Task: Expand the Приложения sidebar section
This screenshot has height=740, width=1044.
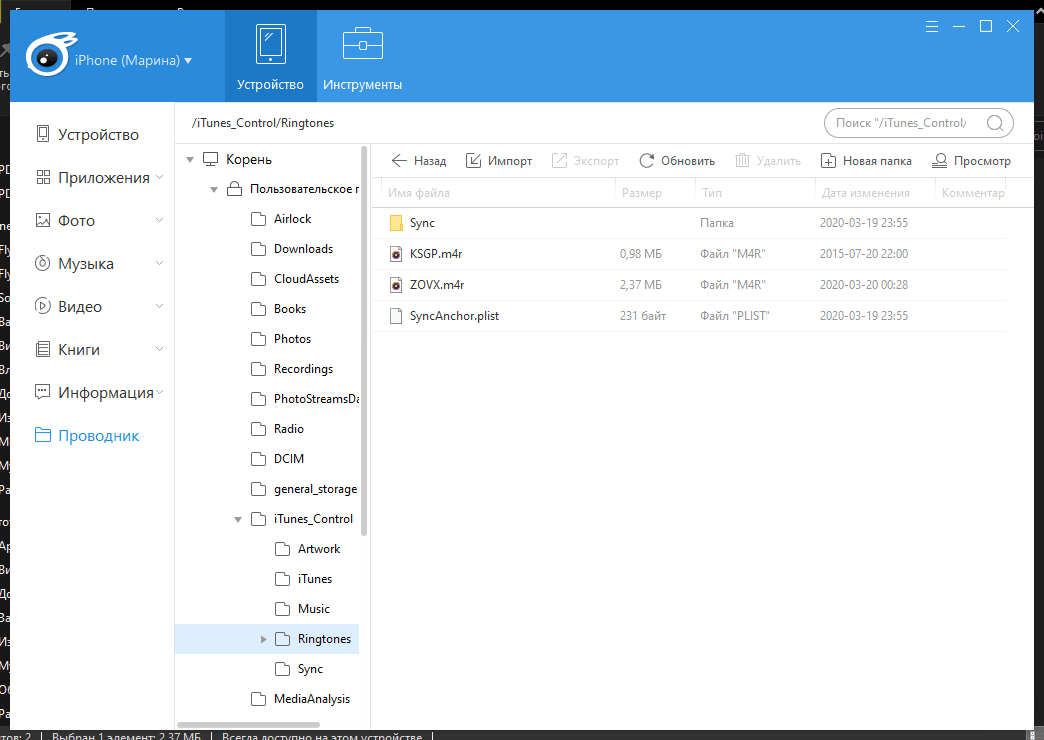Action: pos(160,178)
